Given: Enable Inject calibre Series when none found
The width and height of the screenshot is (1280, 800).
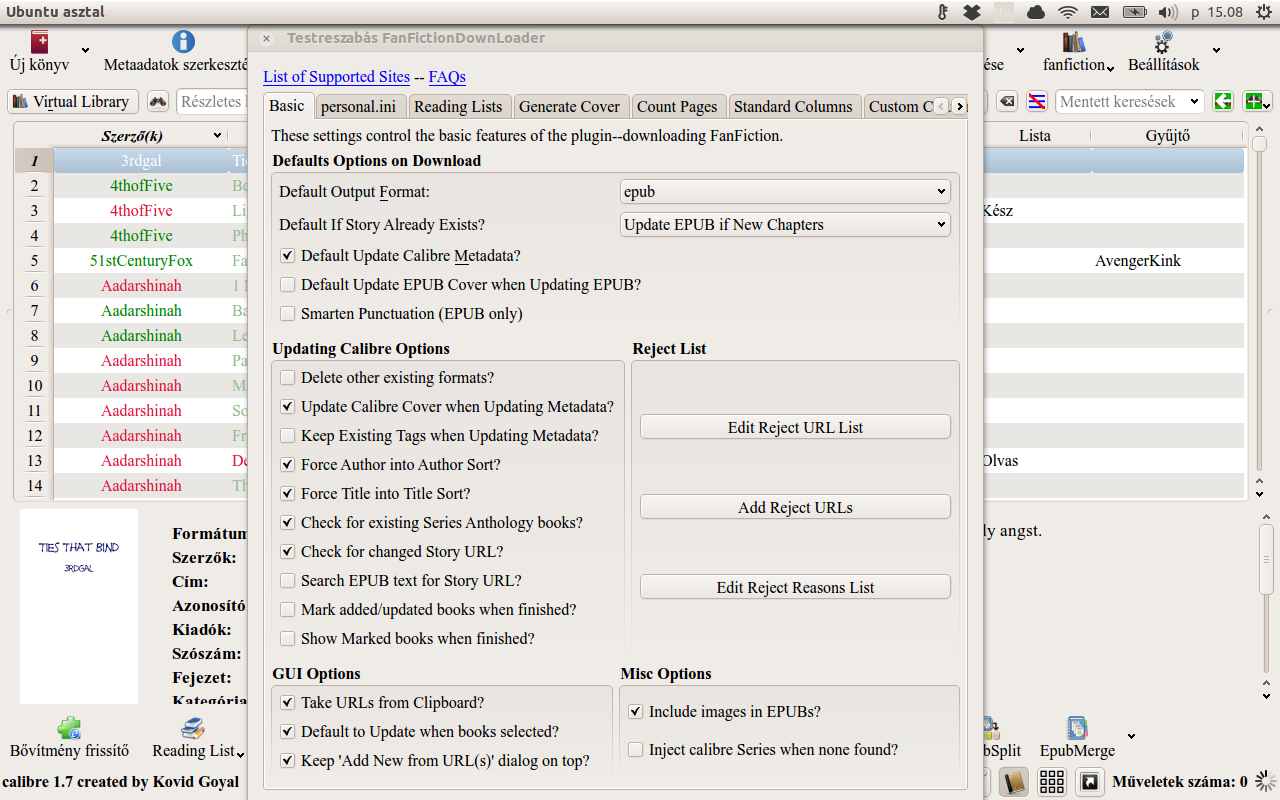Looking at the screenshot, I should pyautogui.click(x=636, y=750).
